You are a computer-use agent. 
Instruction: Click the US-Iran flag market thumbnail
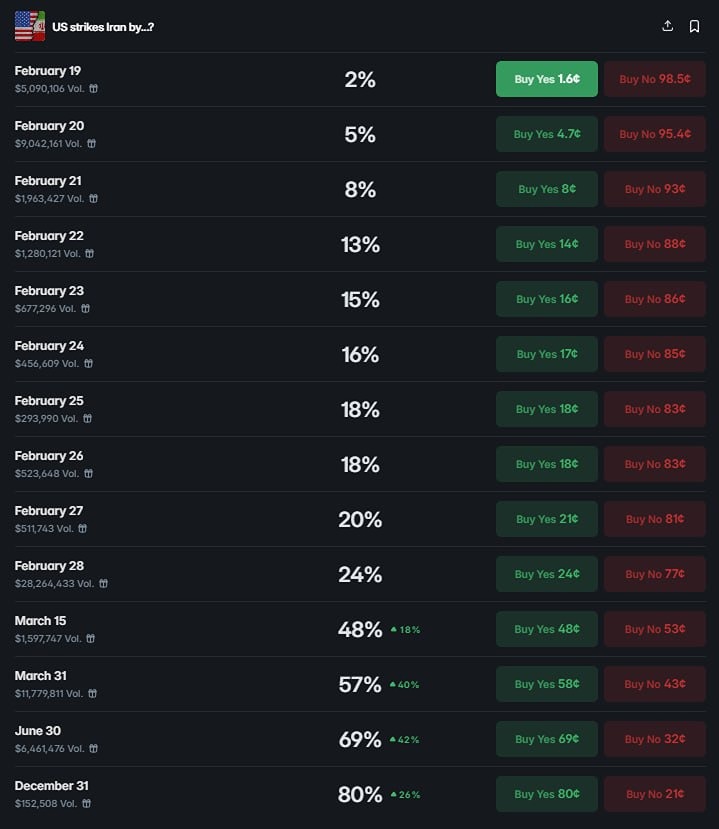click(x=30, y=26)
